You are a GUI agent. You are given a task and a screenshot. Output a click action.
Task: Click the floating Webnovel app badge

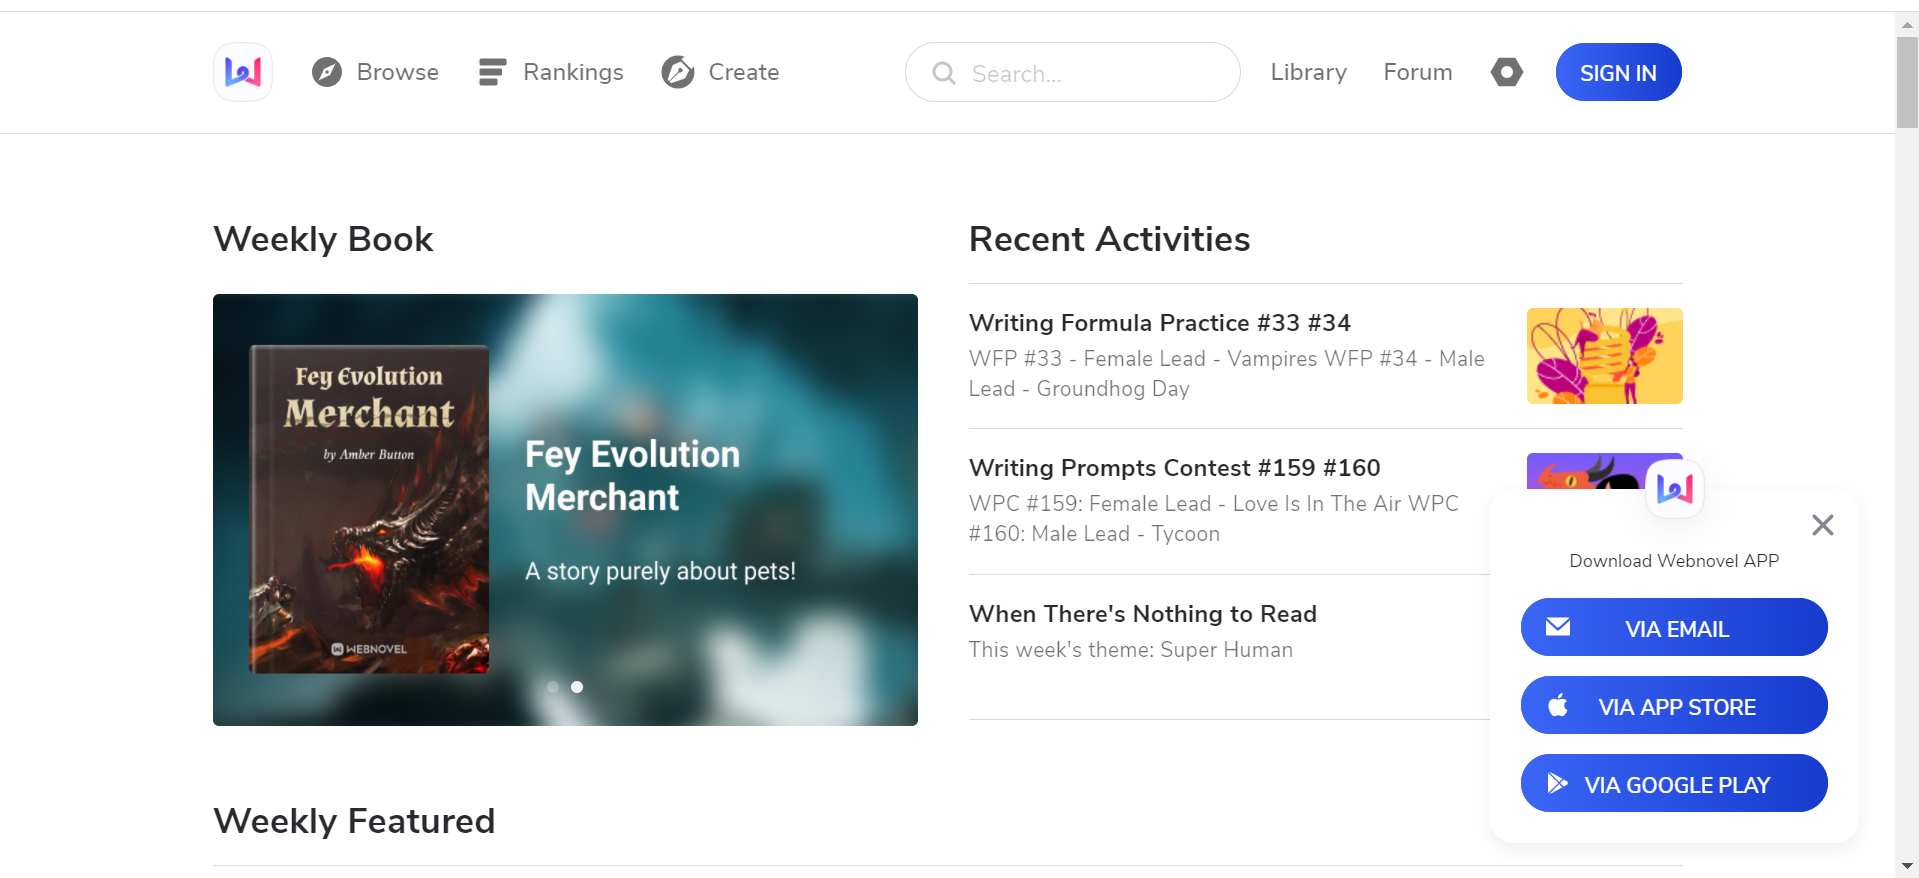coord(1675,488)
